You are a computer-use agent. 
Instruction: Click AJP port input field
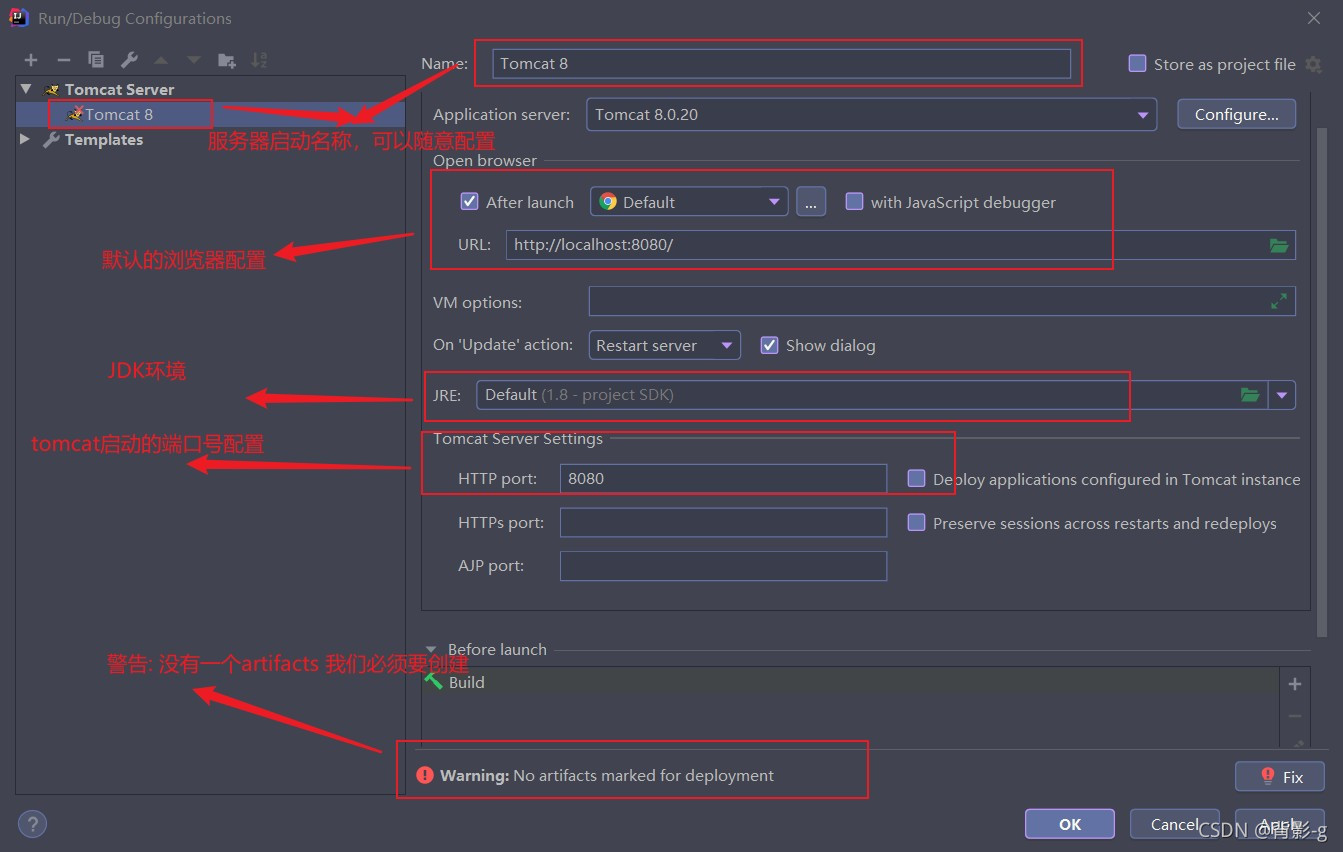[723, 566]
